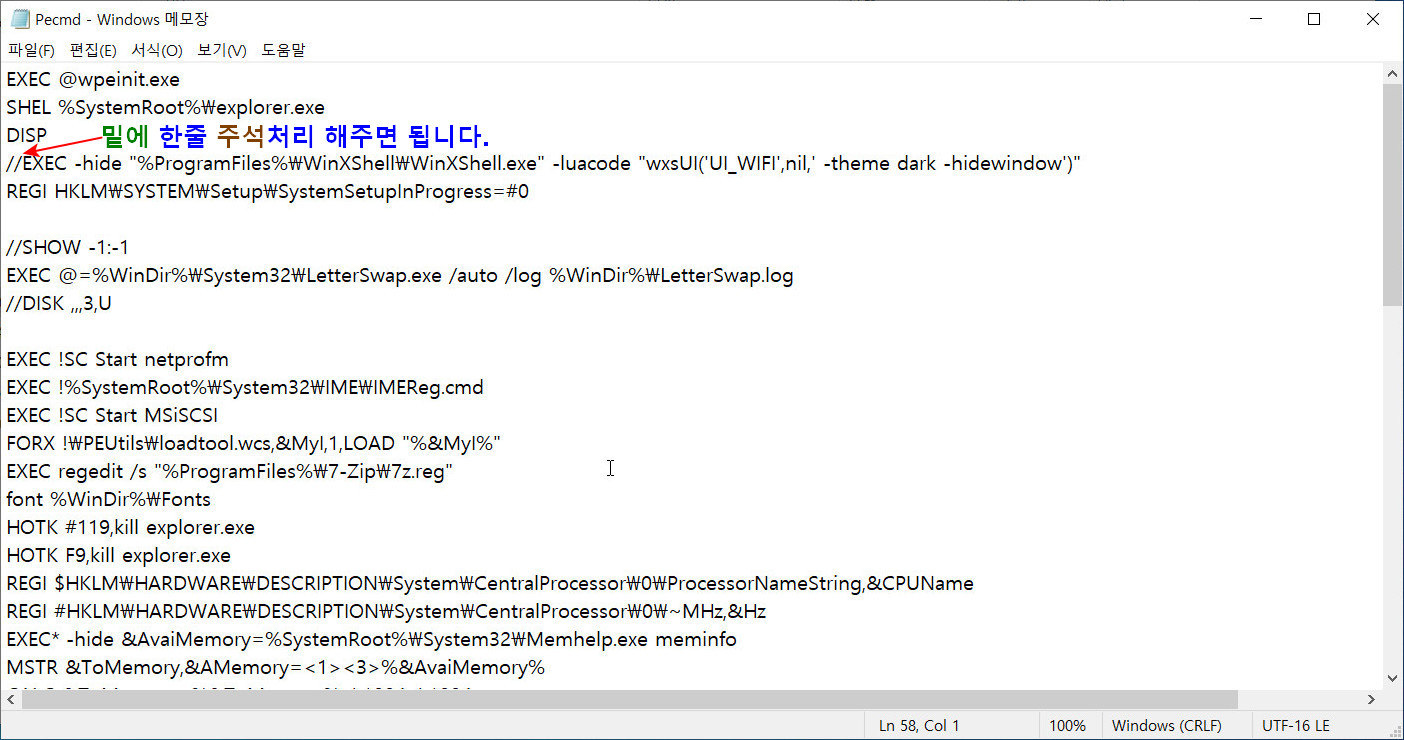Viewport: 1404px width, 740px height.
Task: Click the 'EXEC !SC Start netprofm' line
Action: click(117, 359)
